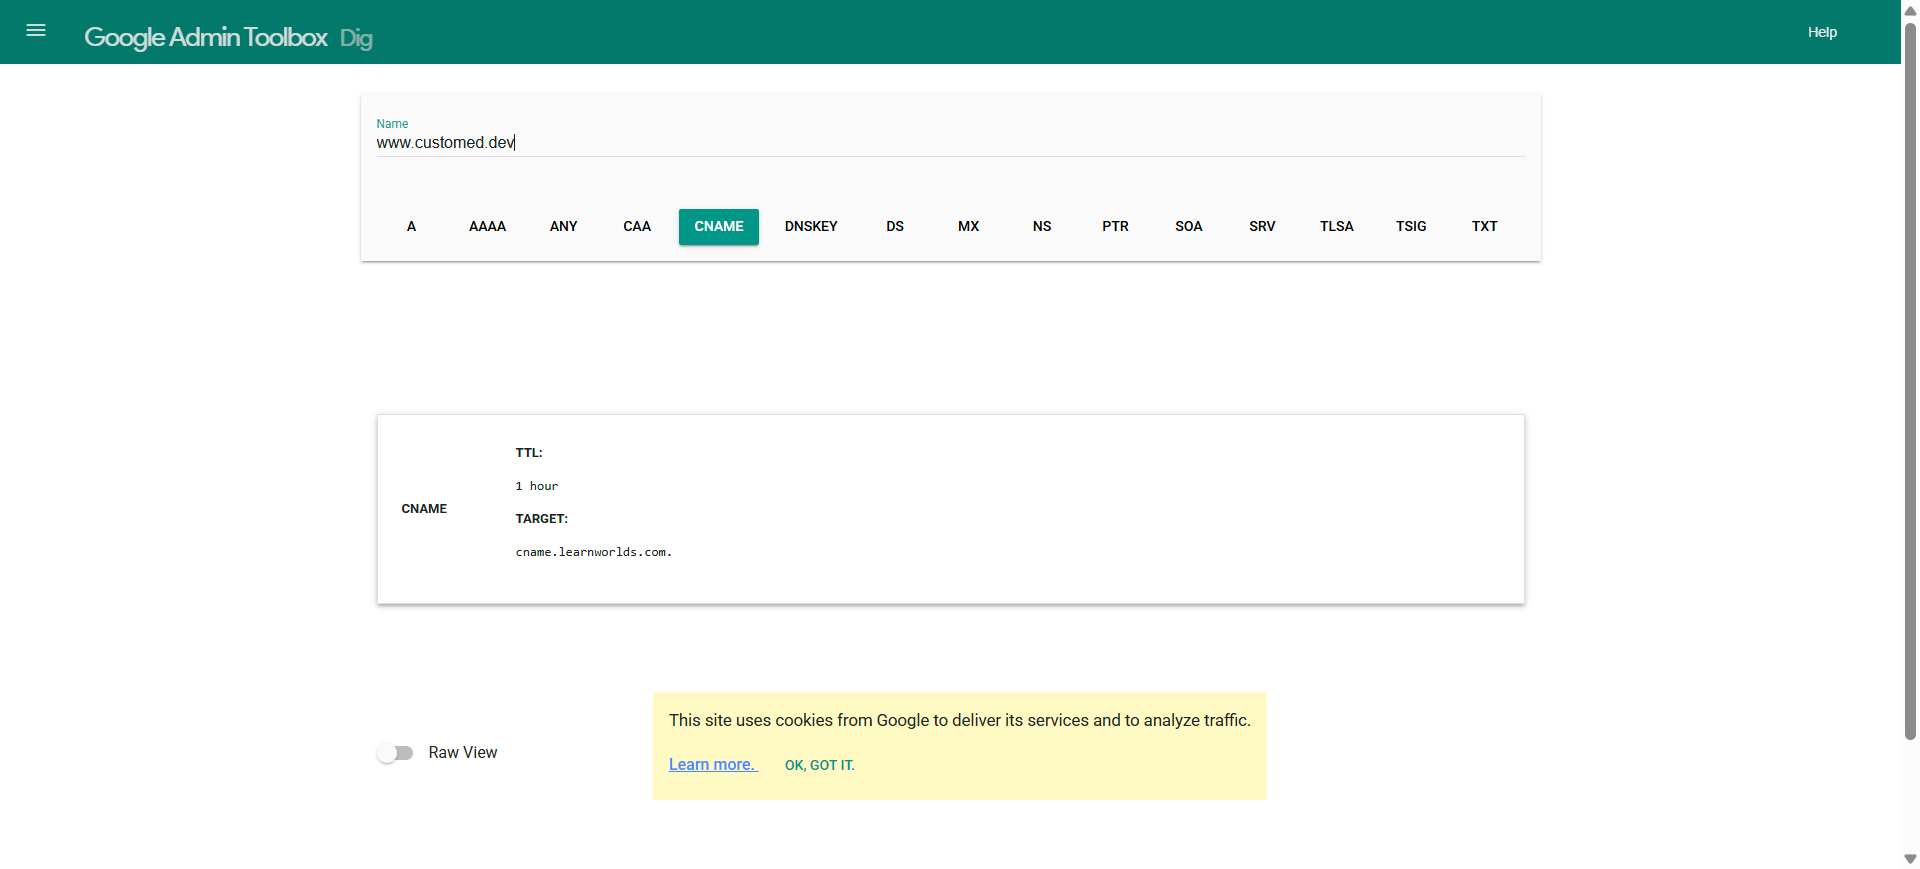The height and width of the screenshot is (869, 1920).
Task: Click the CNAME result row label
Action: point(424,509)
